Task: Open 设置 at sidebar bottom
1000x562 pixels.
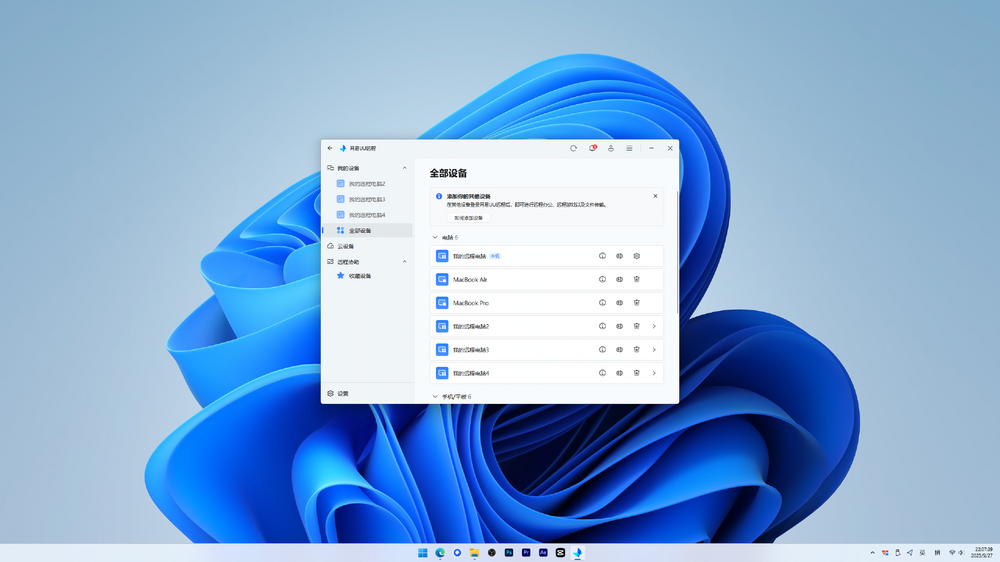Action: (342, 394)
